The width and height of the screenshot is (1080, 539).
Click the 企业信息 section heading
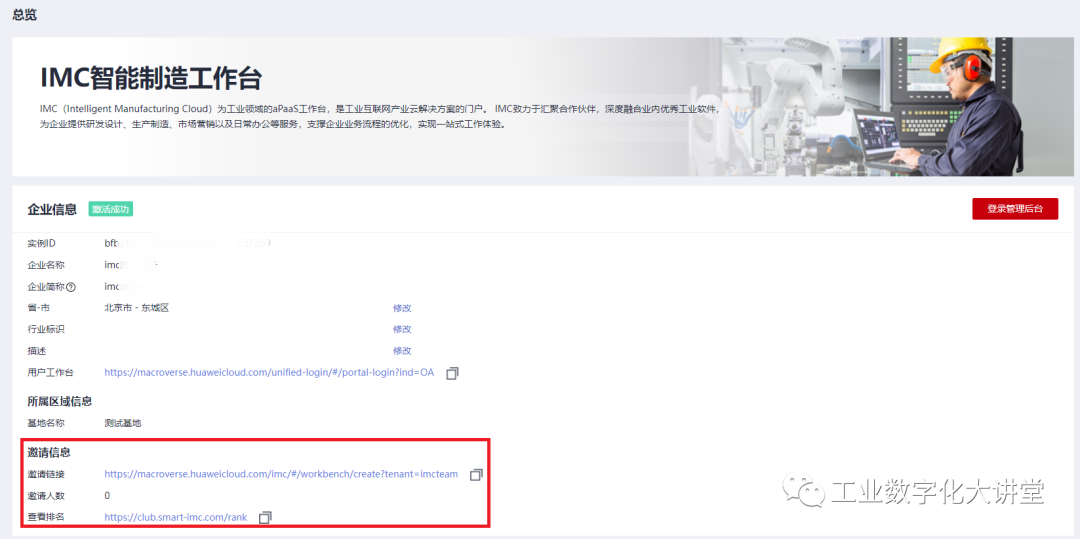[x=52, y=210]
